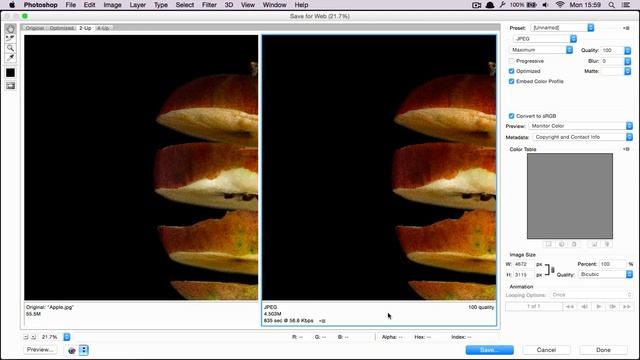
Task: Click the lock color icon
Action: pyautogui.click(x=574, y=244)
